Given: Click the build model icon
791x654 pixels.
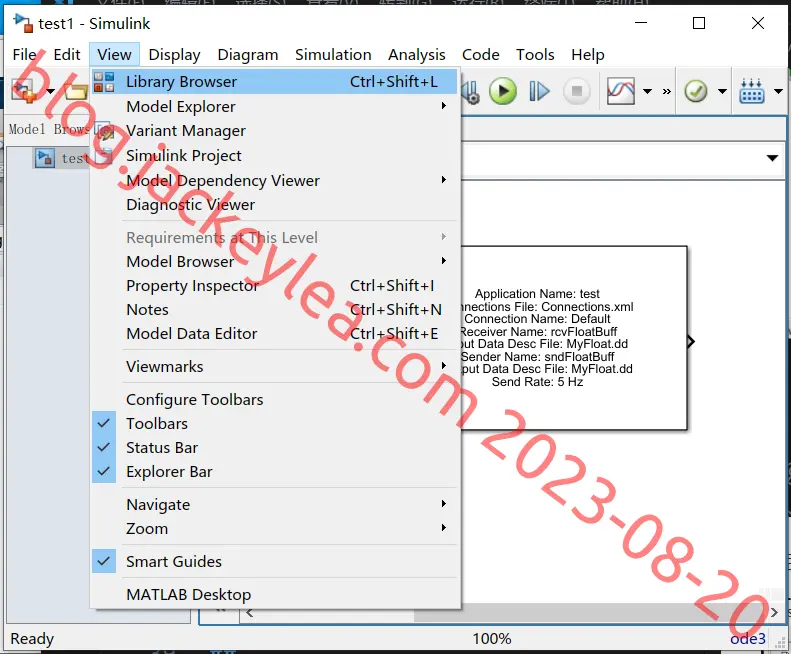Looking at the screenshot, I should (752, 91).
